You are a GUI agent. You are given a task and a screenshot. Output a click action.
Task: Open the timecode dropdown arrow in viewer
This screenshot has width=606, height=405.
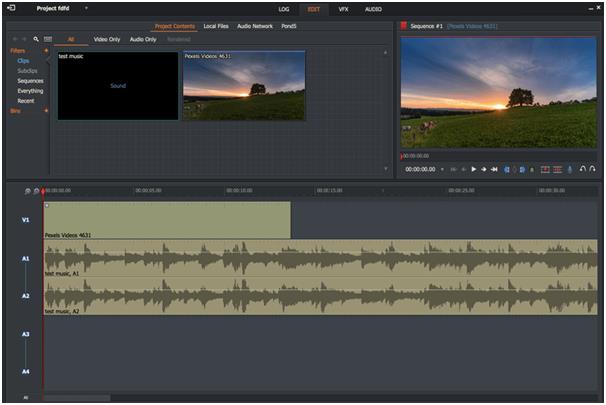(442, 169)
